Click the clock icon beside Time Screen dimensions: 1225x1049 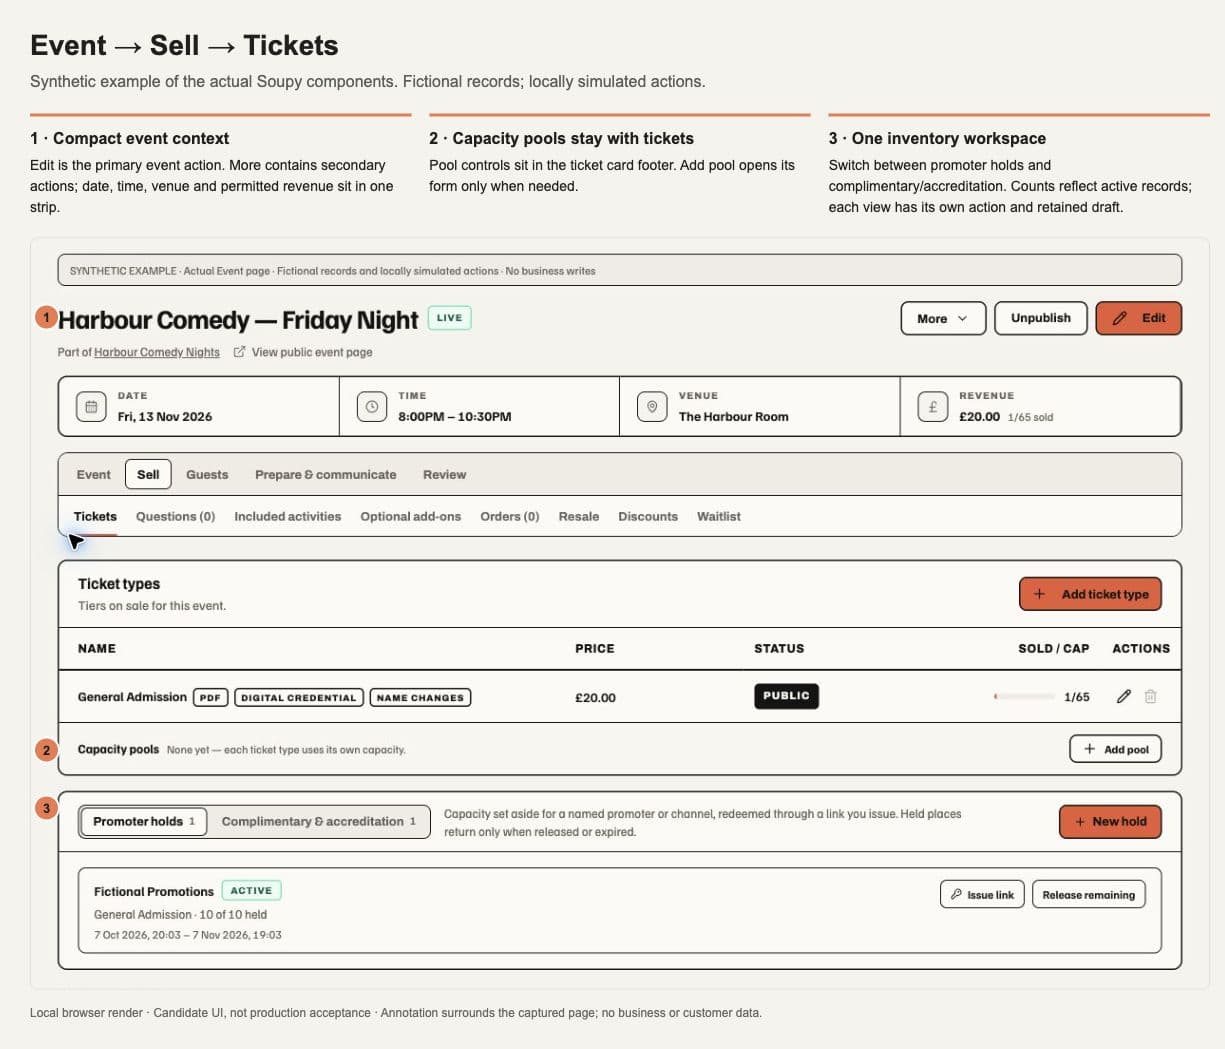(372, 407)
